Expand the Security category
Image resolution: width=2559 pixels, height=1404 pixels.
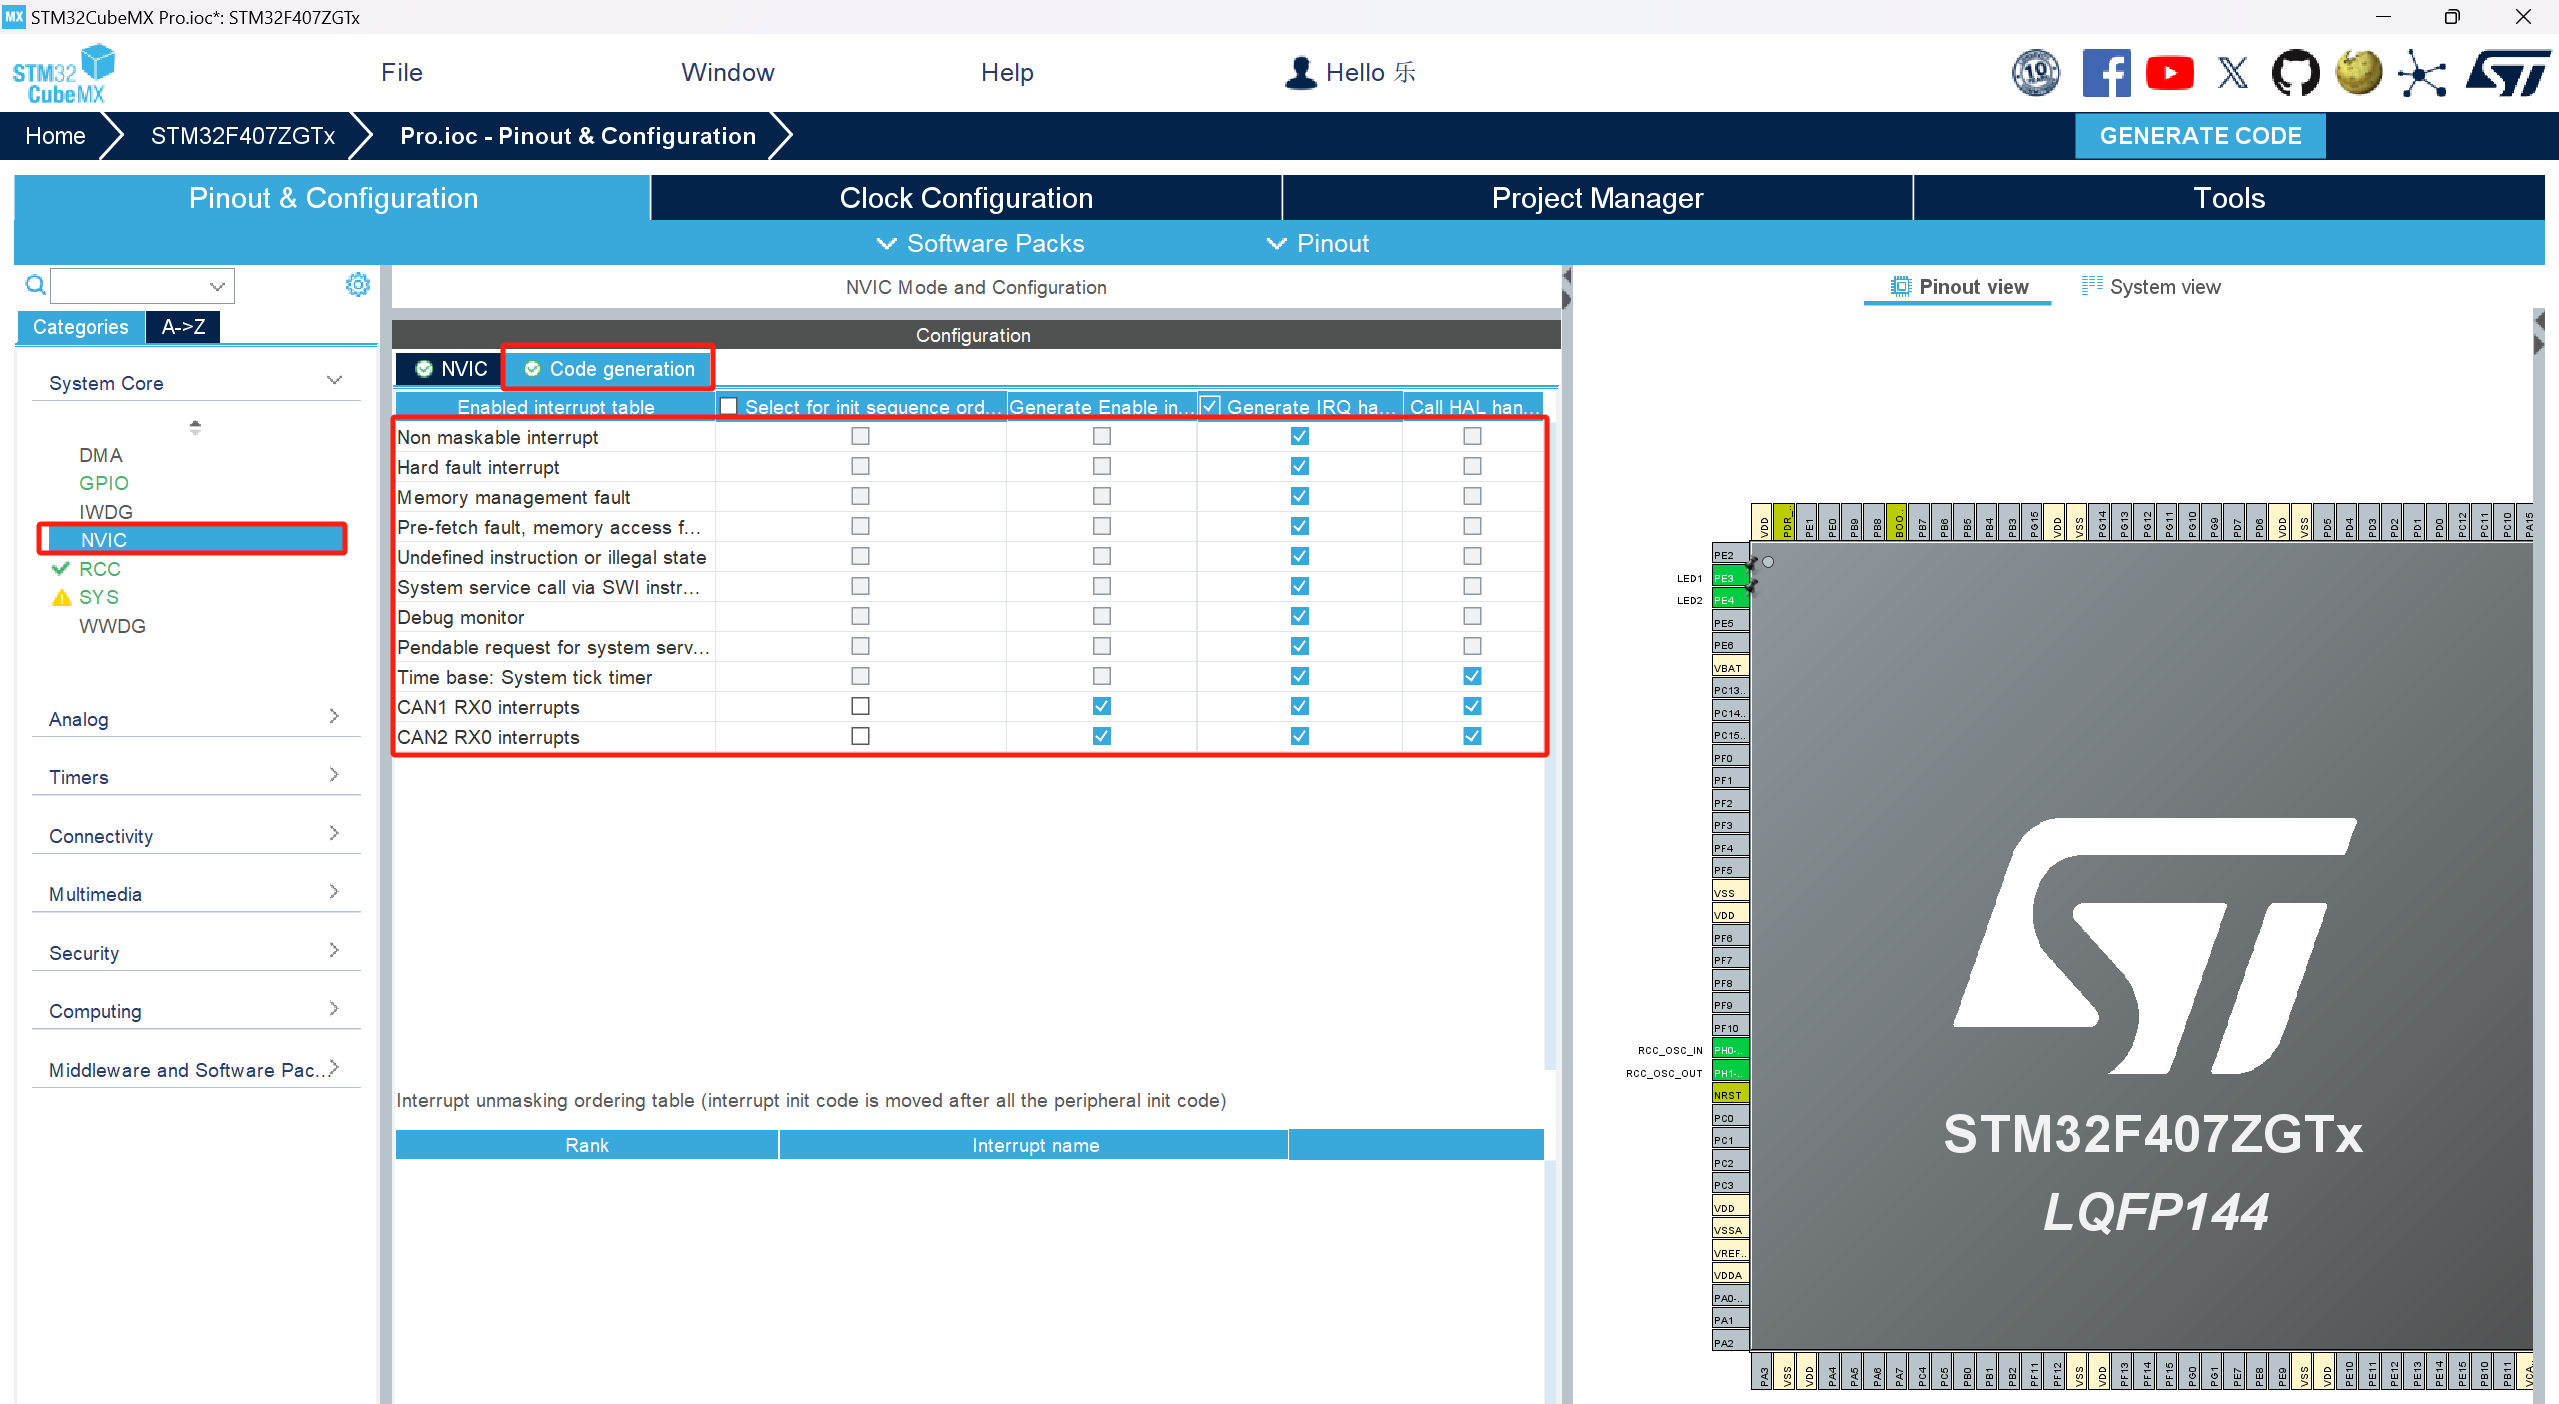click(334, 950)
